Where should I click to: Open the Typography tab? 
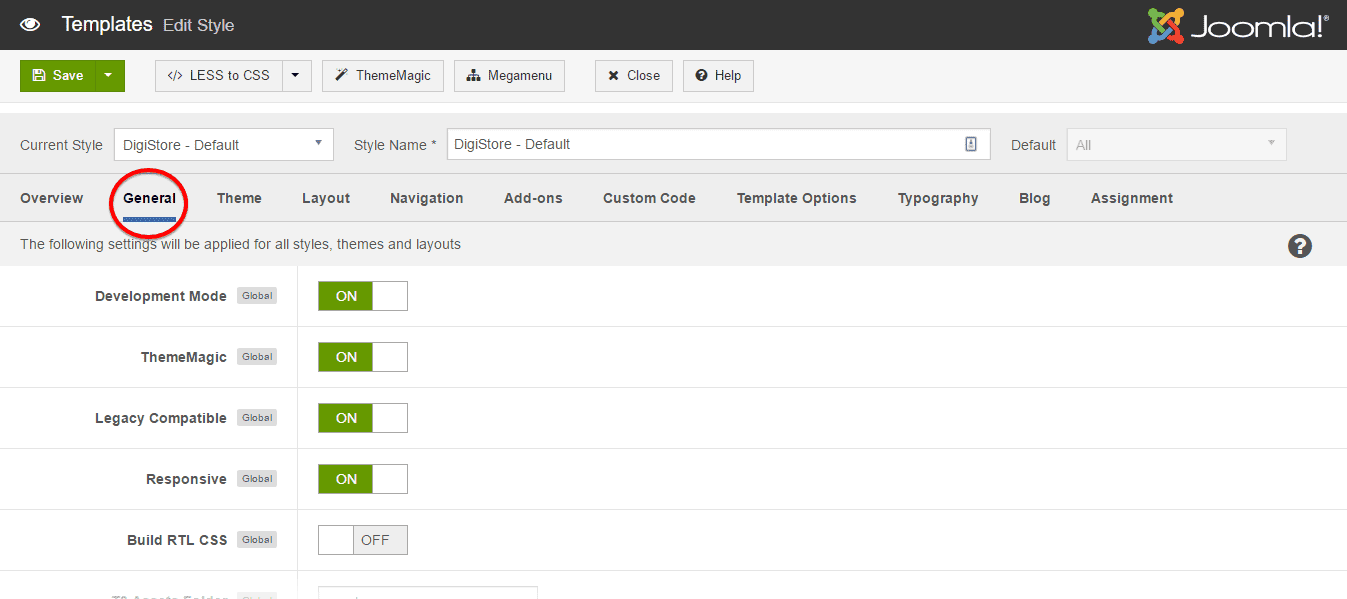937,198
